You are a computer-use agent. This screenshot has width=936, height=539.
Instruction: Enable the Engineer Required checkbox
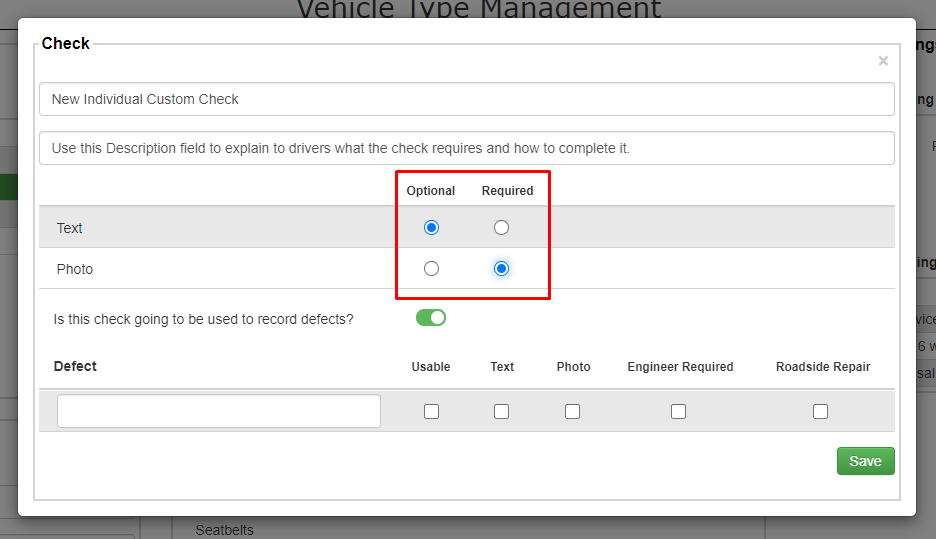point(678,411)
